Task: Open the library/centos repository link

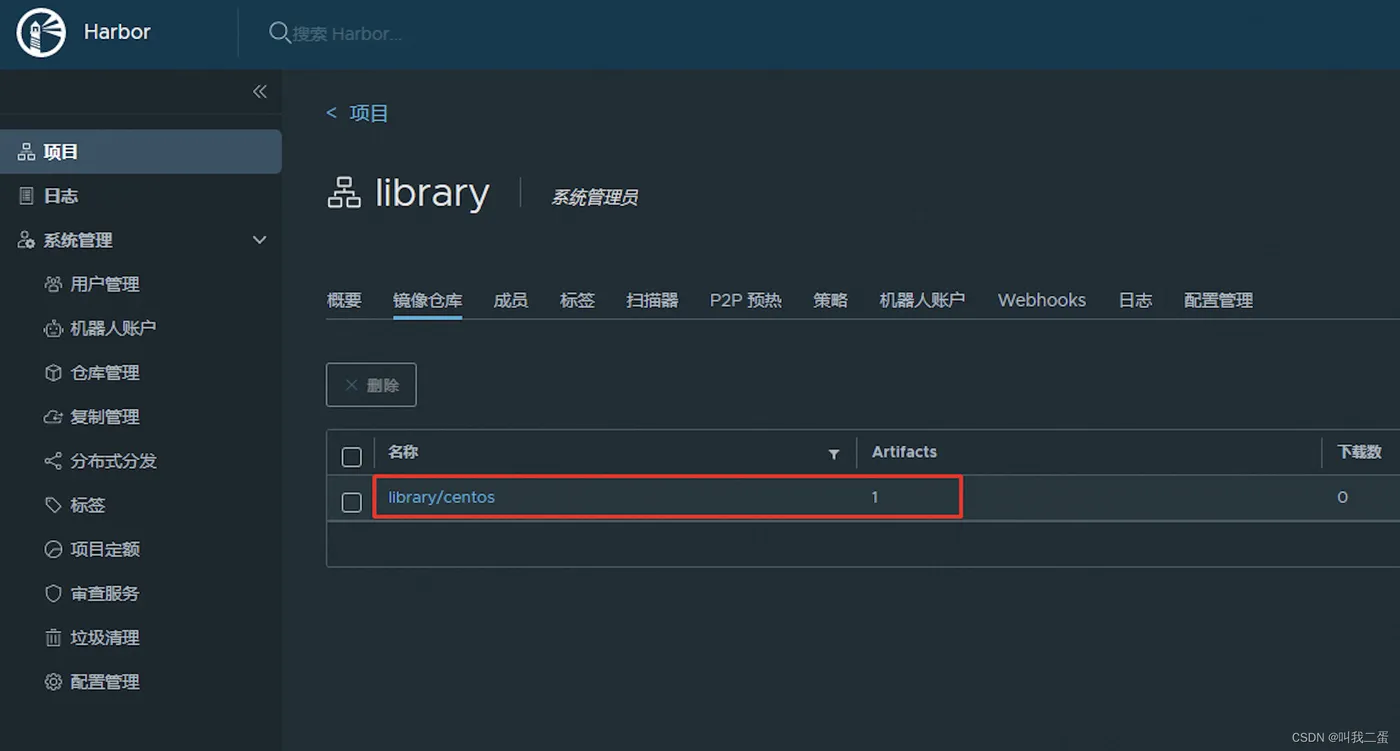Action: point(442,497)
